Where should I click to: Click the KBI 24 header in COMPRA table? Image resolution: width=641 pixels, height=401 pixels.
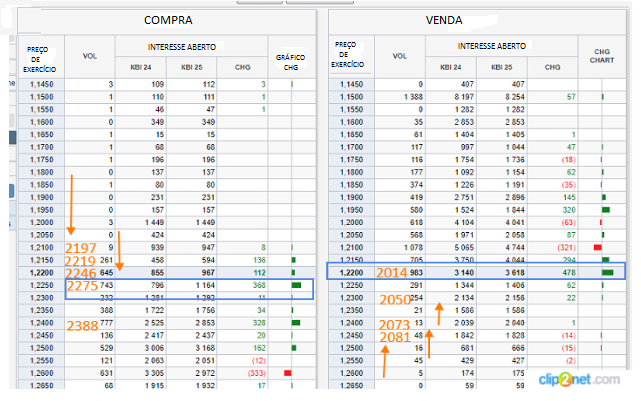click(141, 67)
